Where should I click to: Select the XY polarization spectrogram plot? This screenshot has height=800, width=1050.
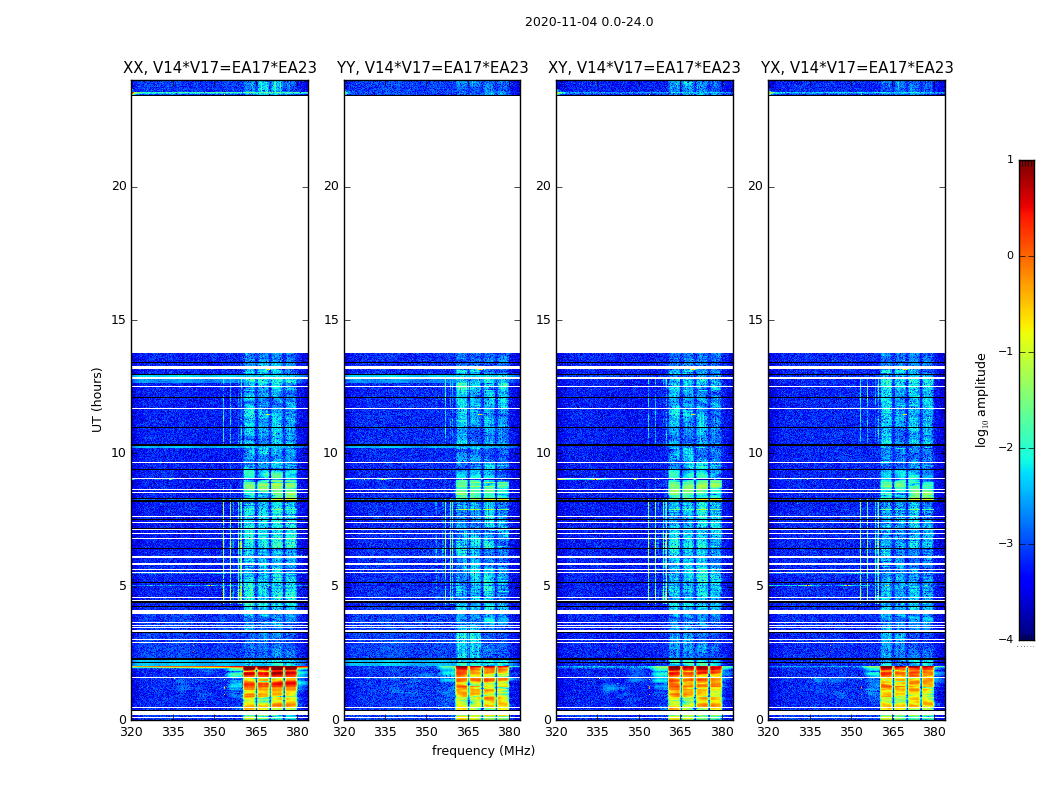point(644,400)
